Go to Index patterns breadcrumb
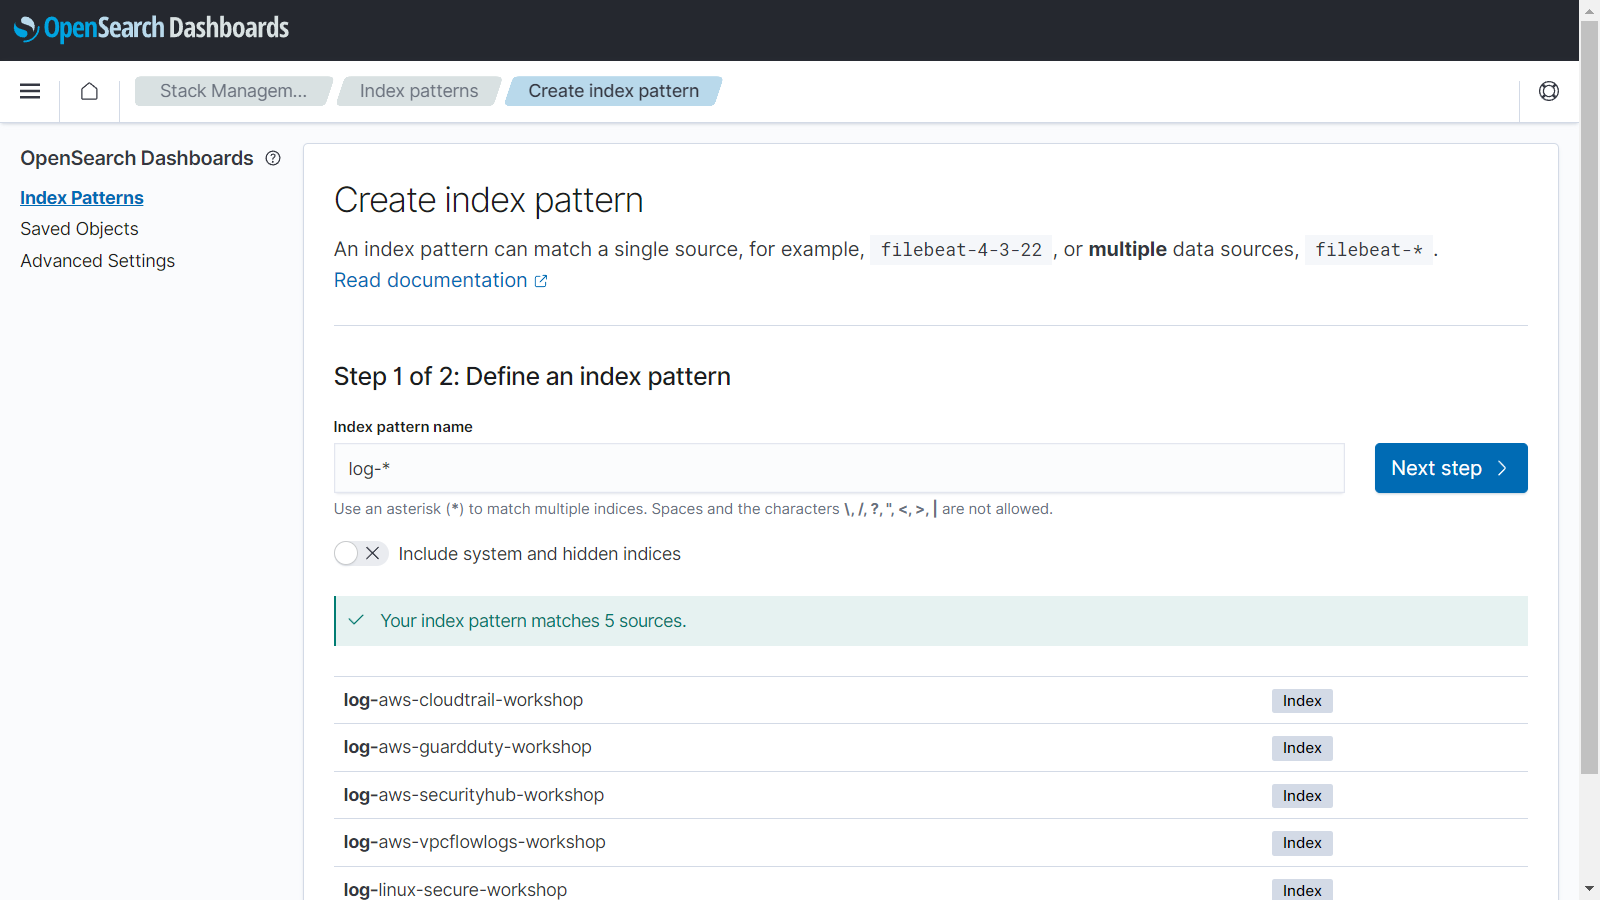1600x900 pixels. 419,91
